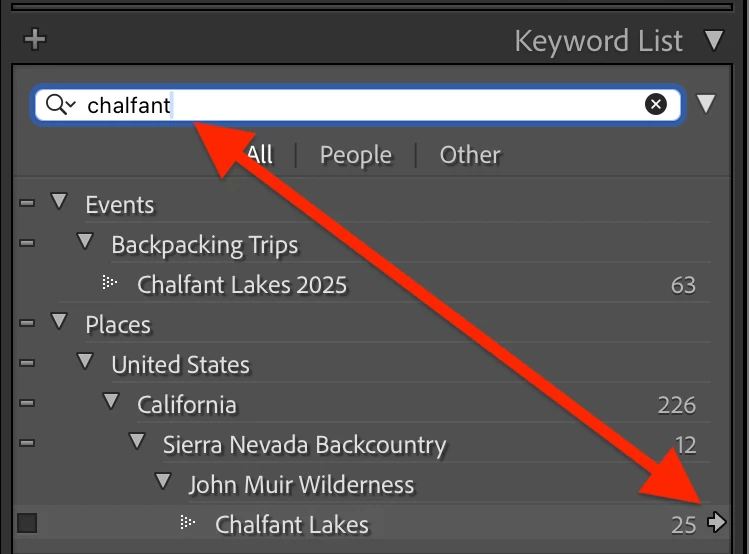Click the arrow beside Chalfant Lakes count
The height and width of the screenshot is (554, 749).
717,522
